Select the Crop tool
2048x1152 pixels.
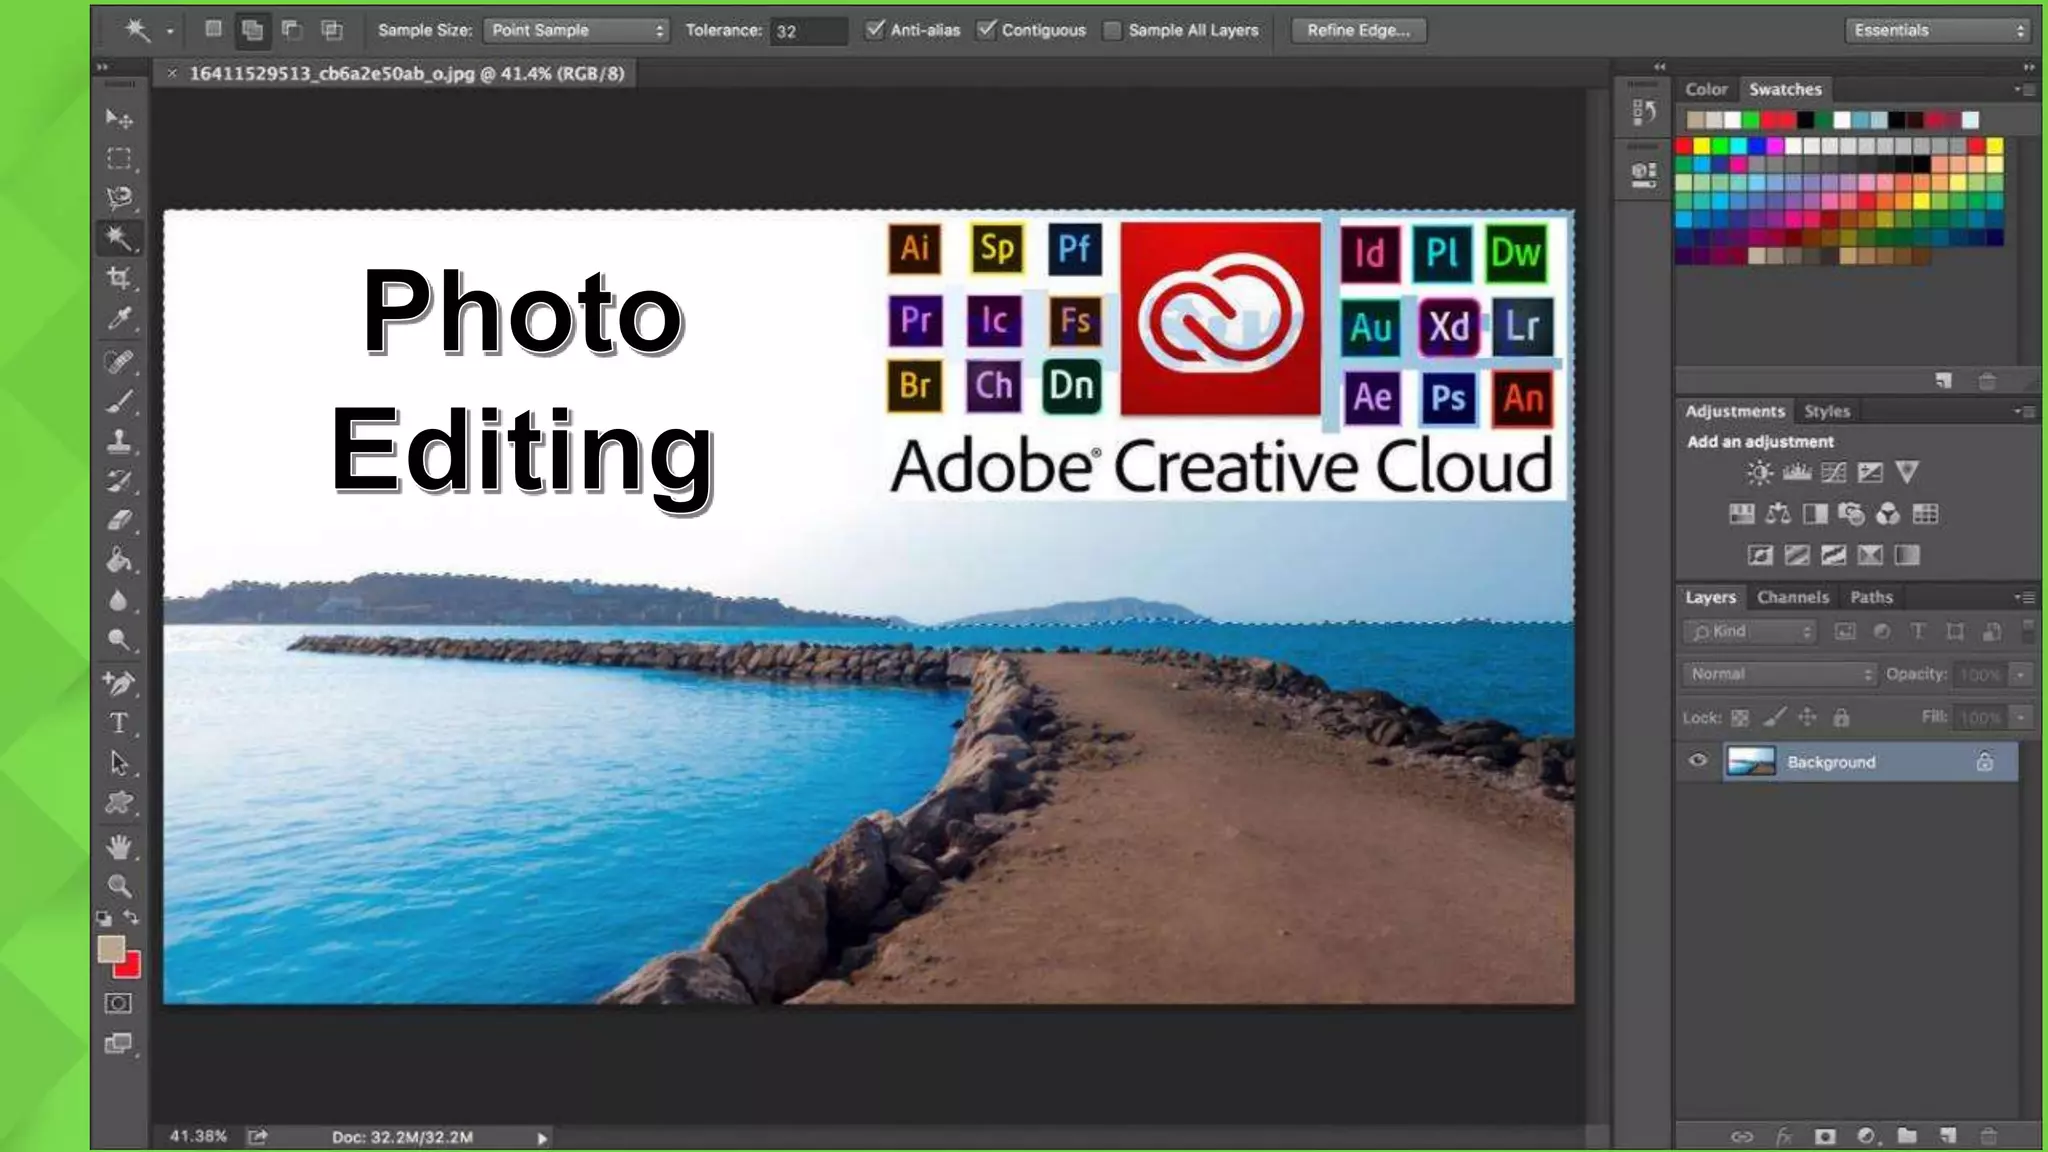[119, 278]
